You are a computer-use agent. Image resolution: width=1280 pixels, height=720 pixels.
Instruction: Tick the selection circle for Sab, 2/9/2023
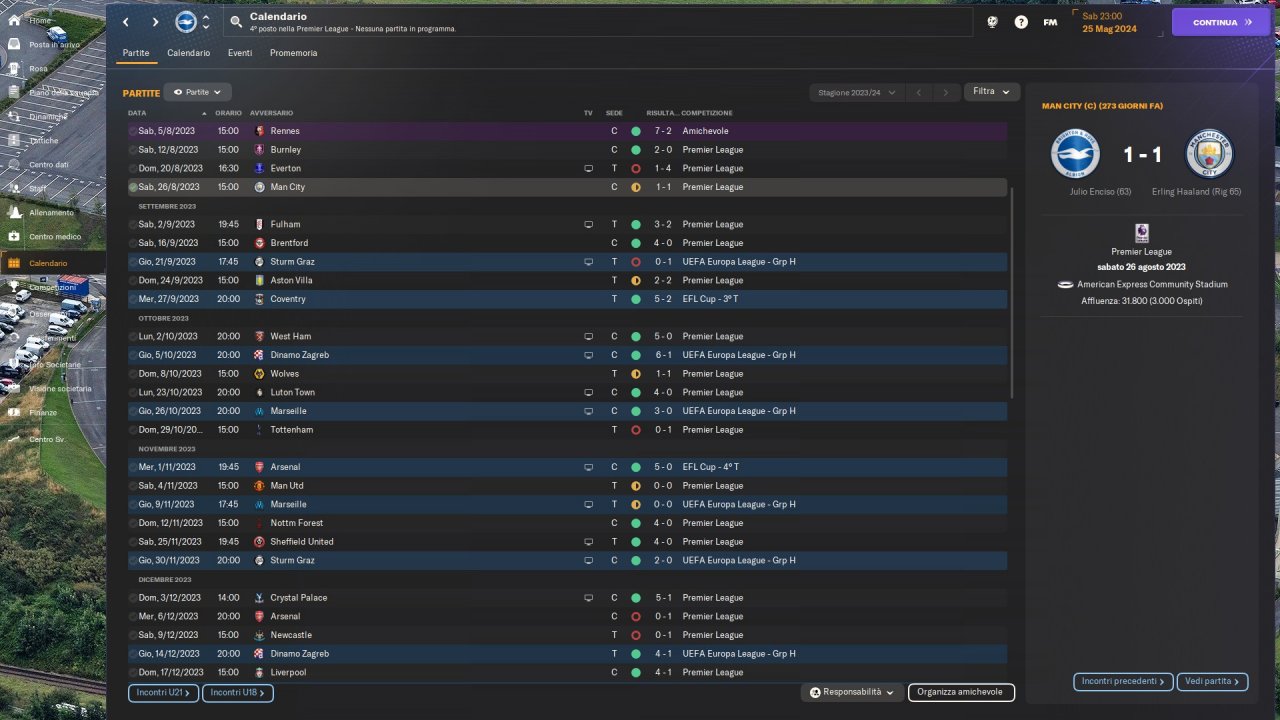click(133, 224)
